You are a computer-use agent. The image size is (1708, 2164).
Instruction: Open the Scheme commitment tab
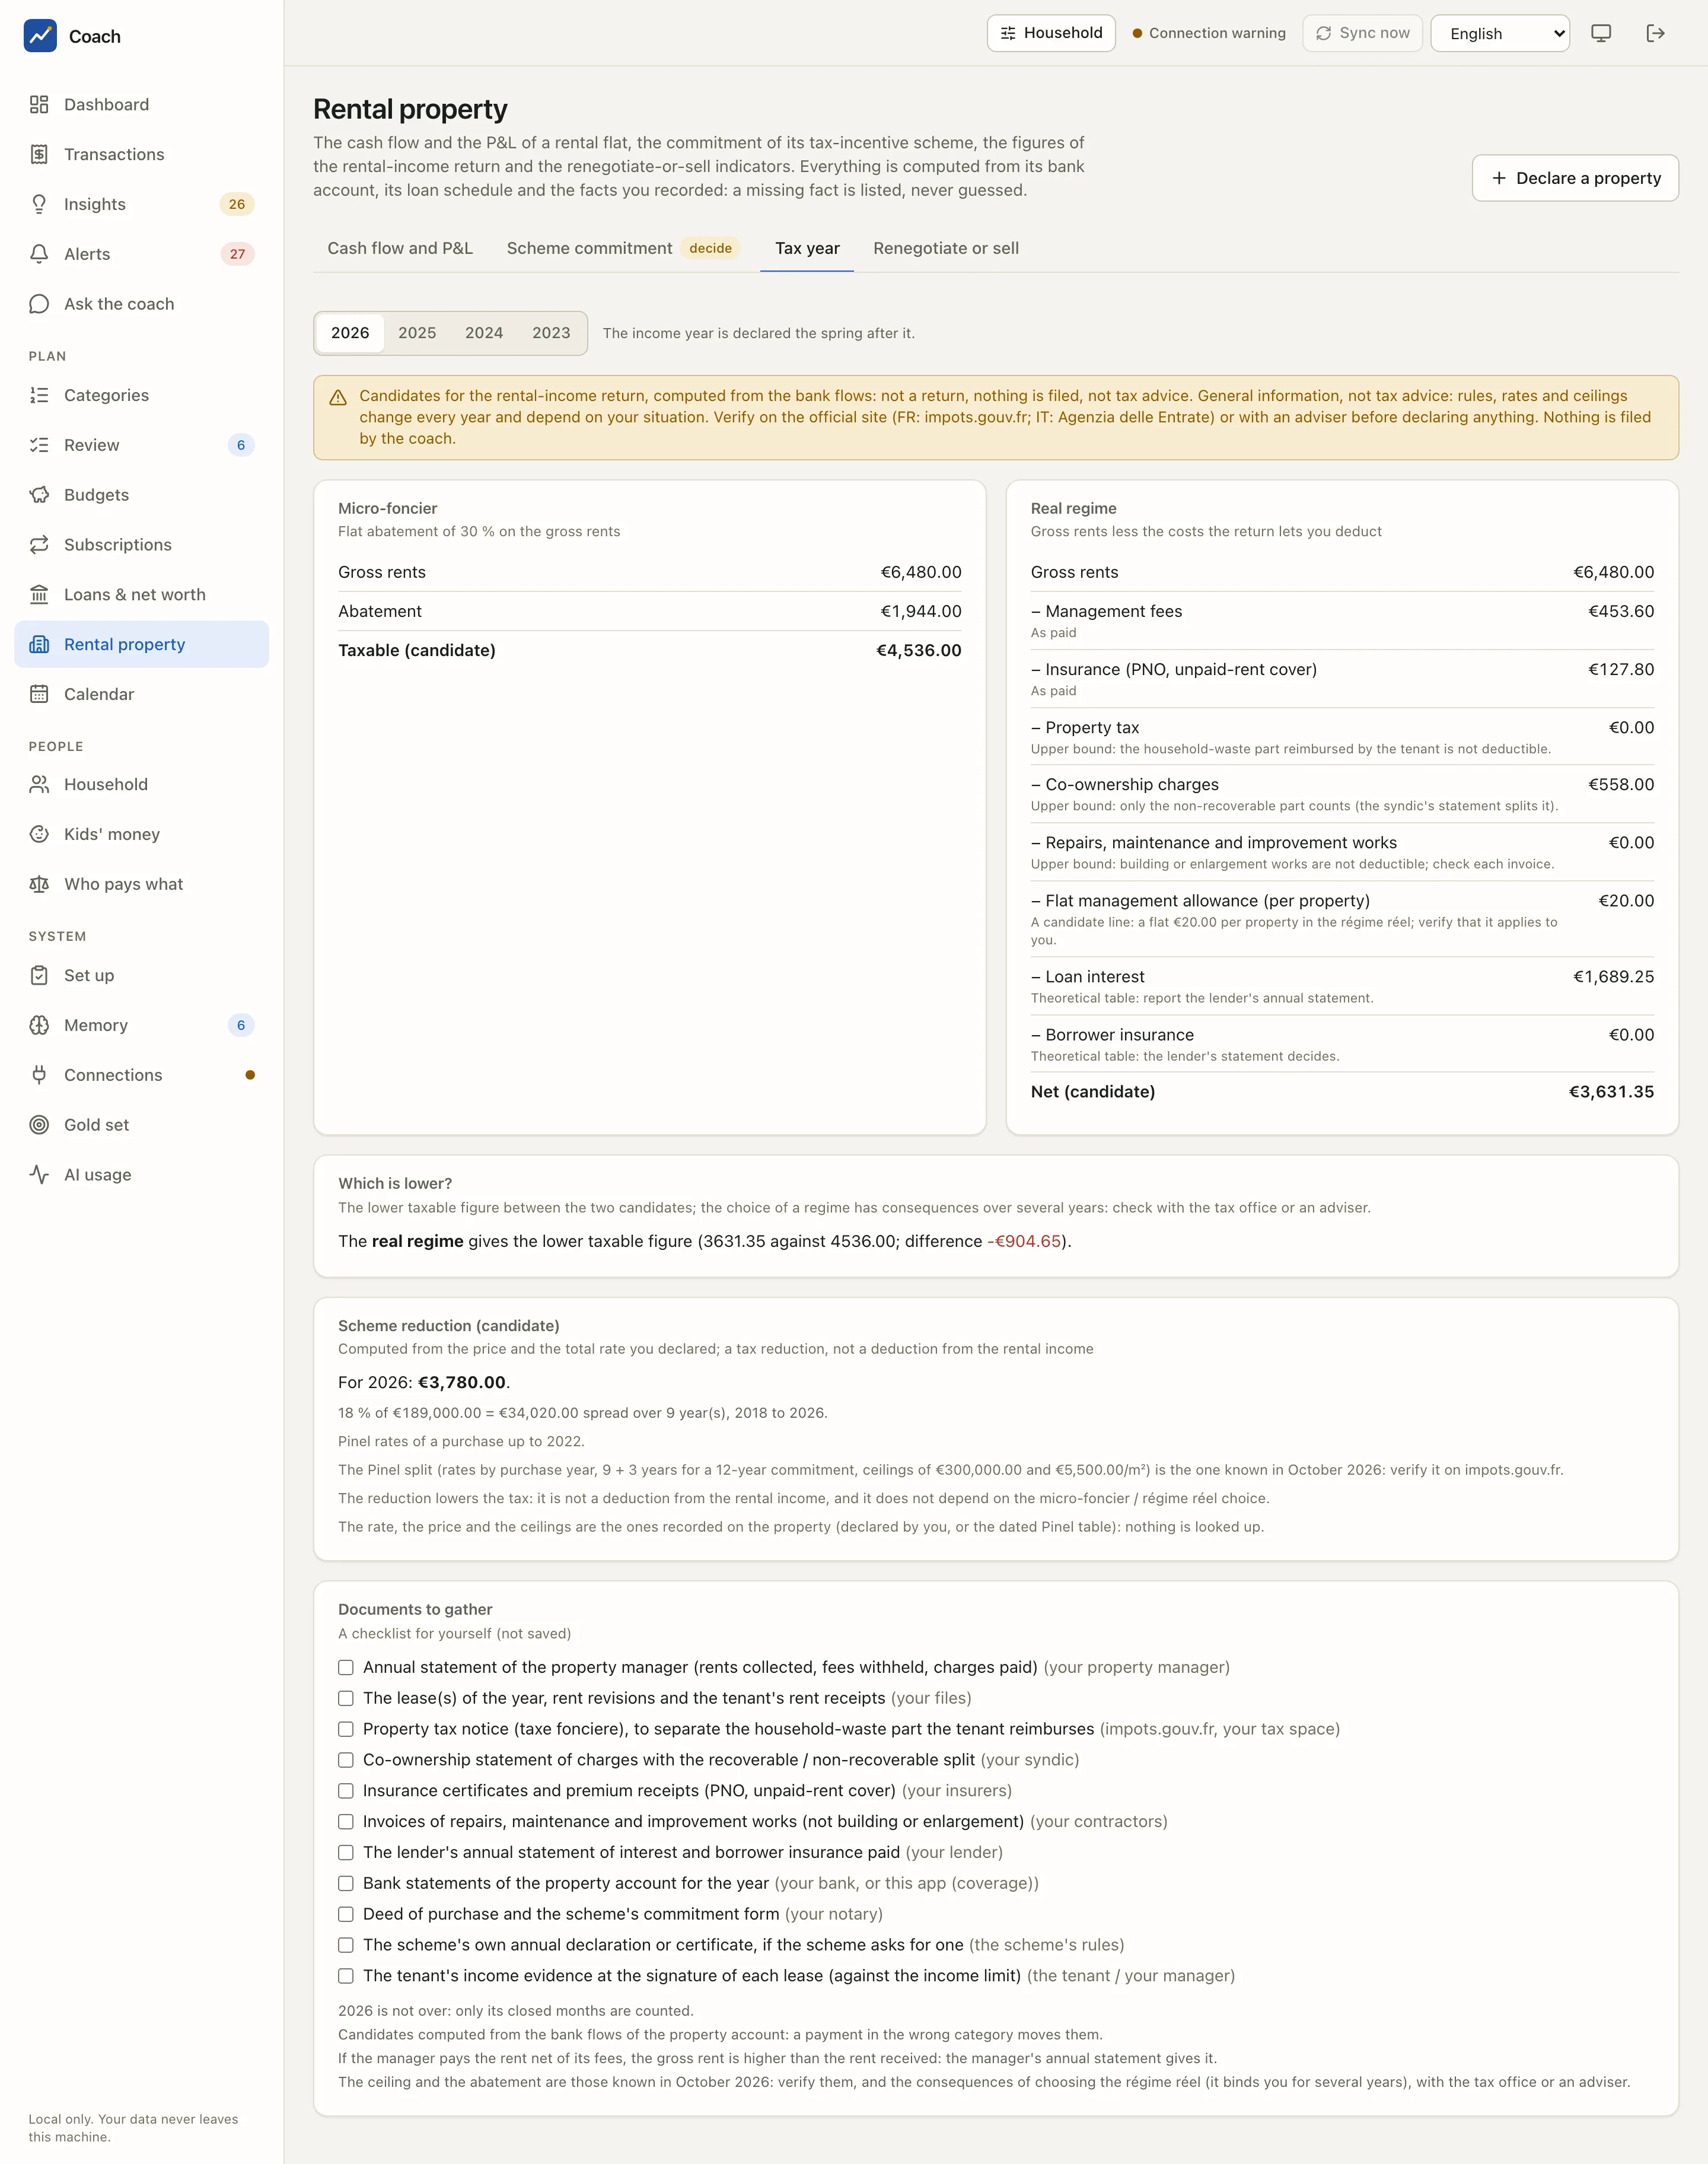[623, 248]
